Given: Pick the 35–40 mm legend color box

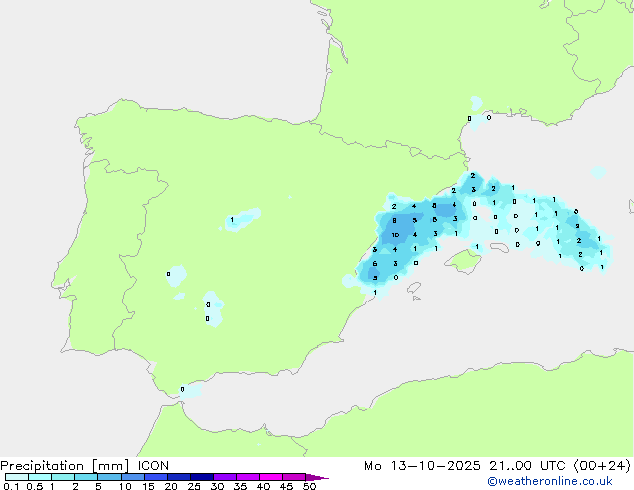Looking at the screenshot, I should [248, 477].
